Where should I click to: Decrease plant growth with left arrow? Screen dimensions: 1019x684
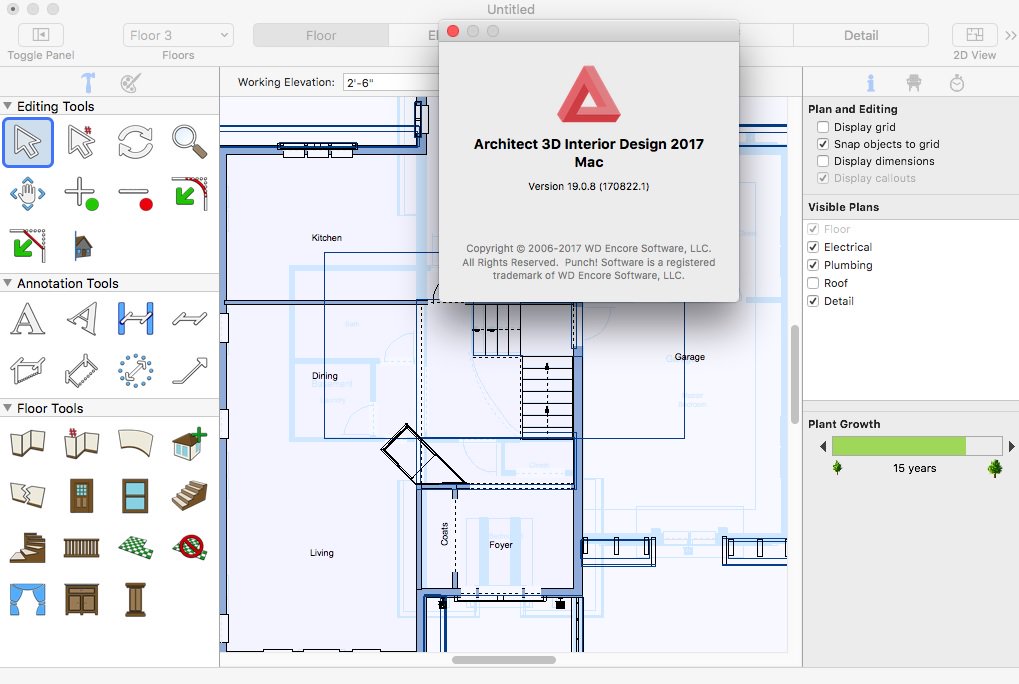(x=823, y=446)
